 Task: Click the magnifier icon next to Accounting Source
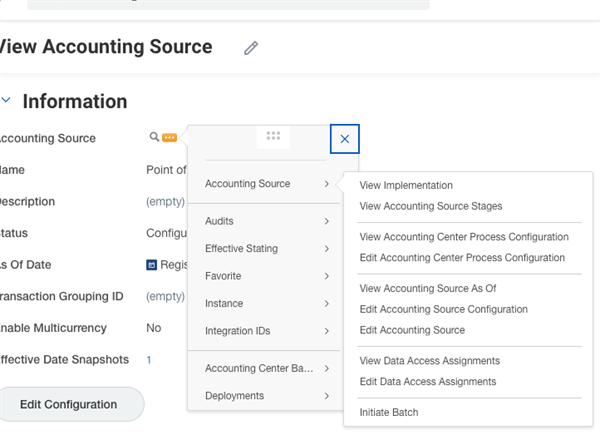point(154,137)
